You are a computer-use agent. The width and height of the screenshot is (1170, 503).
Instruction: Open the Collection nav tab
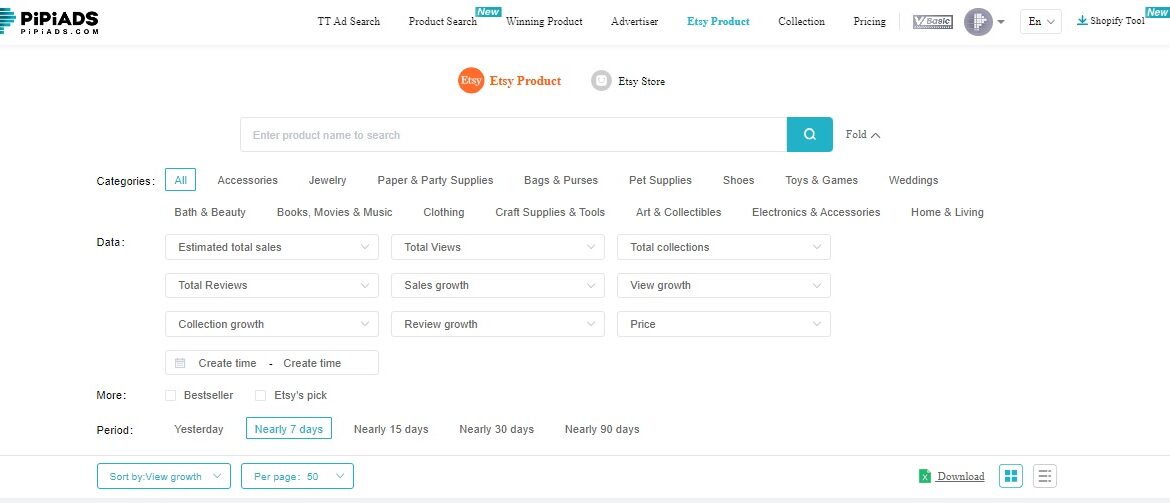[801, 22]
